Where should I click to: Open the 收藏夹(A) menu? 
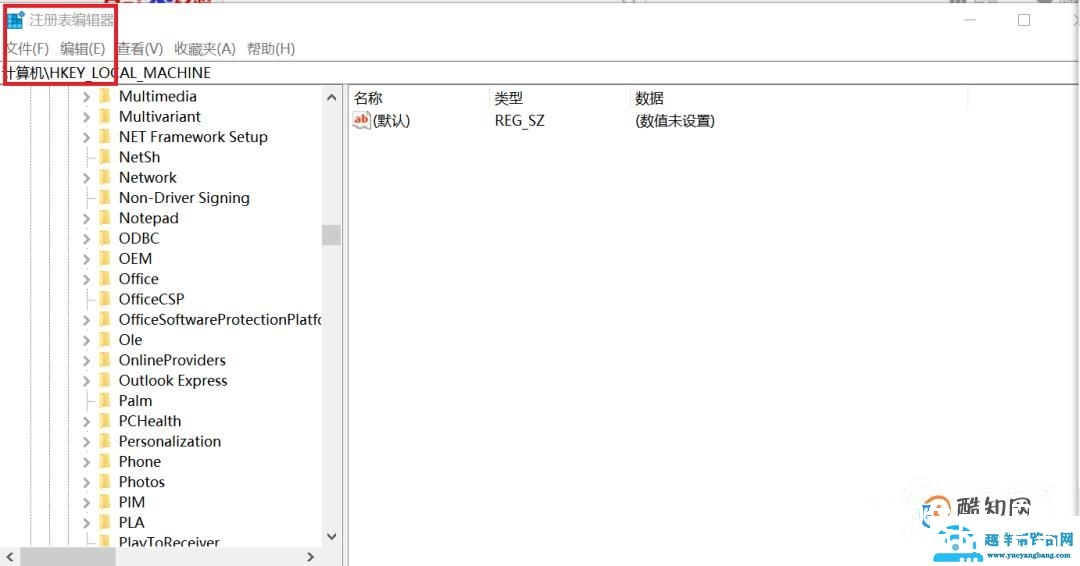point(205,49)
